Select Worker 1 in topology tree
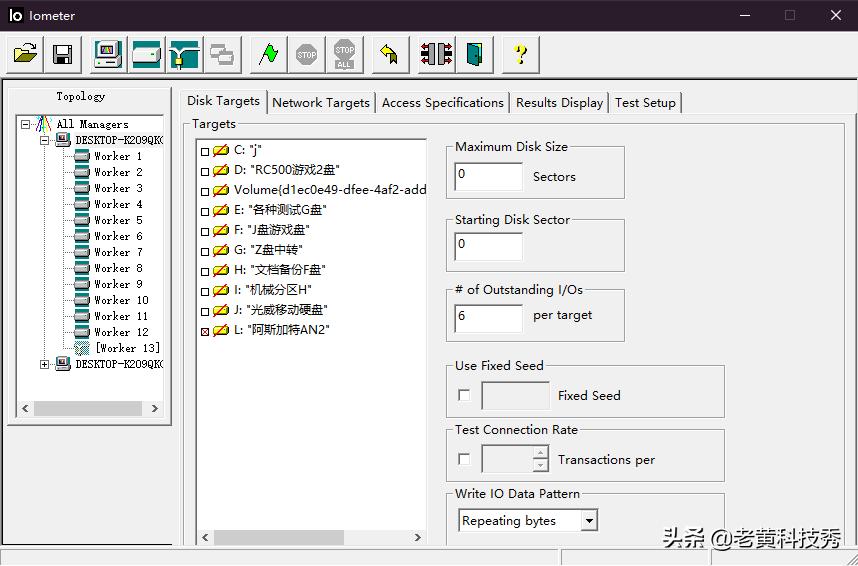This screenshot has width=858, height=566. point(118,156)
